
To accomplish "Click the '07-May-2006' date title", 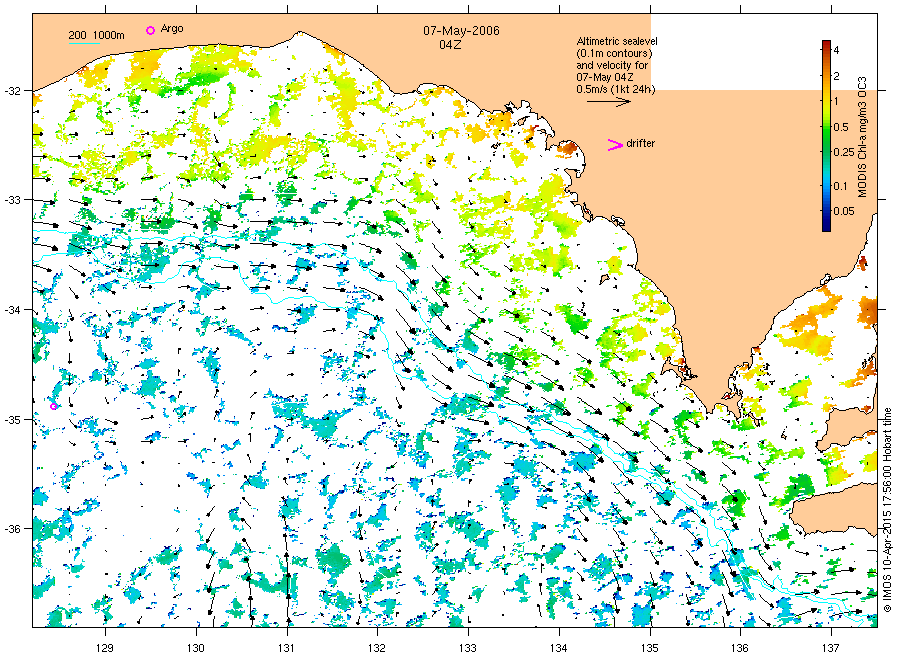I will point(461,31).
